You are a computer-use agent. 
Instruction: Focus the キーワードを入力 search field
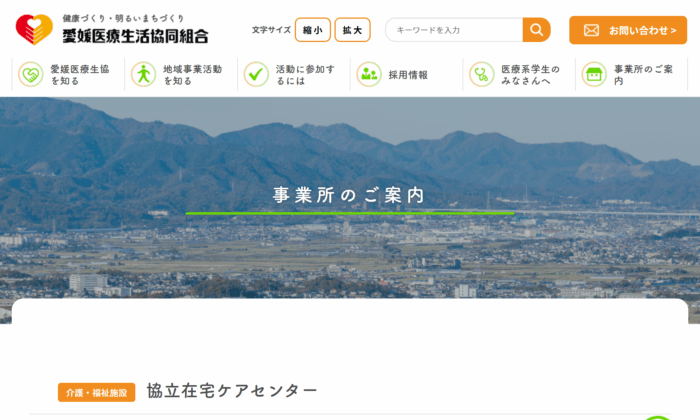click(454, 30)
